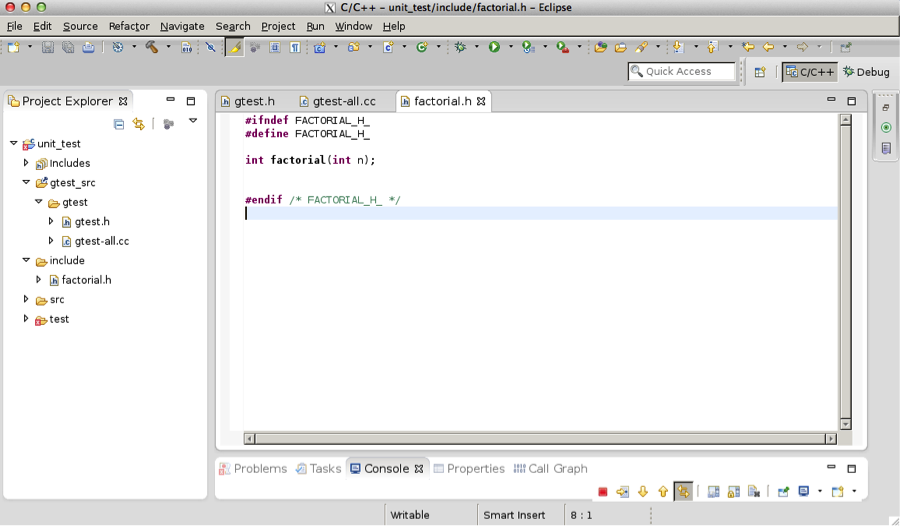The image size is (900, 526).
Task: Open the Call Graph view tab
Action: (550, 469)
